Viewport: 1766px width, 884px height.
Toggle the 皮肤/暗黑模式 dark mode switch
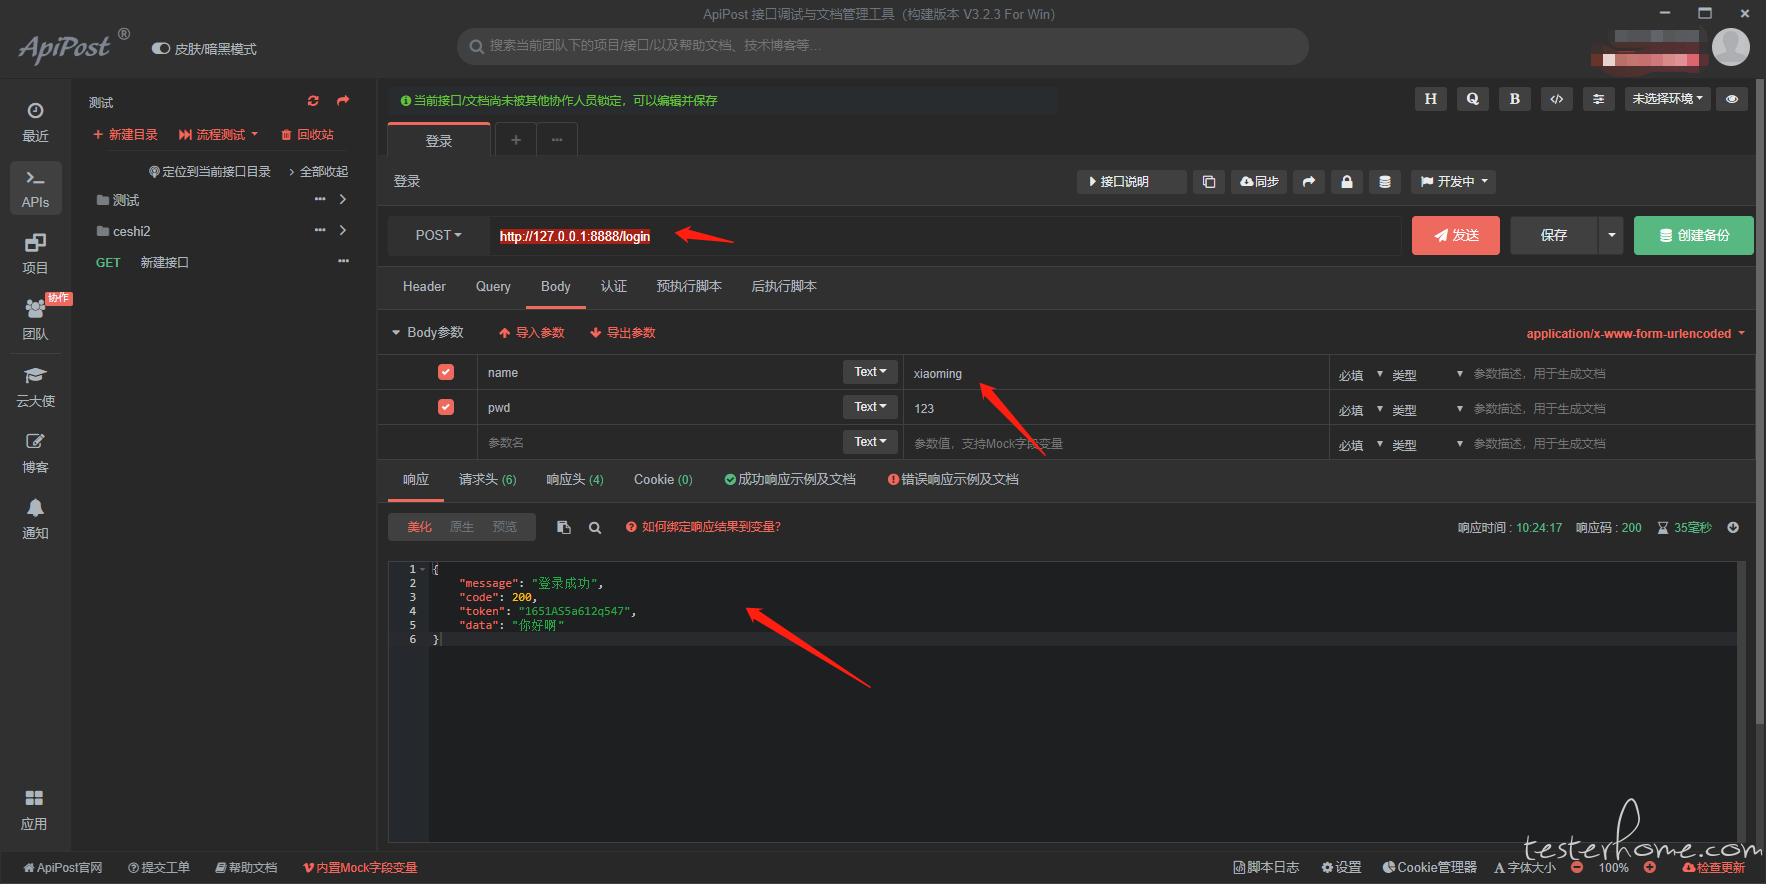click(160, 48)
